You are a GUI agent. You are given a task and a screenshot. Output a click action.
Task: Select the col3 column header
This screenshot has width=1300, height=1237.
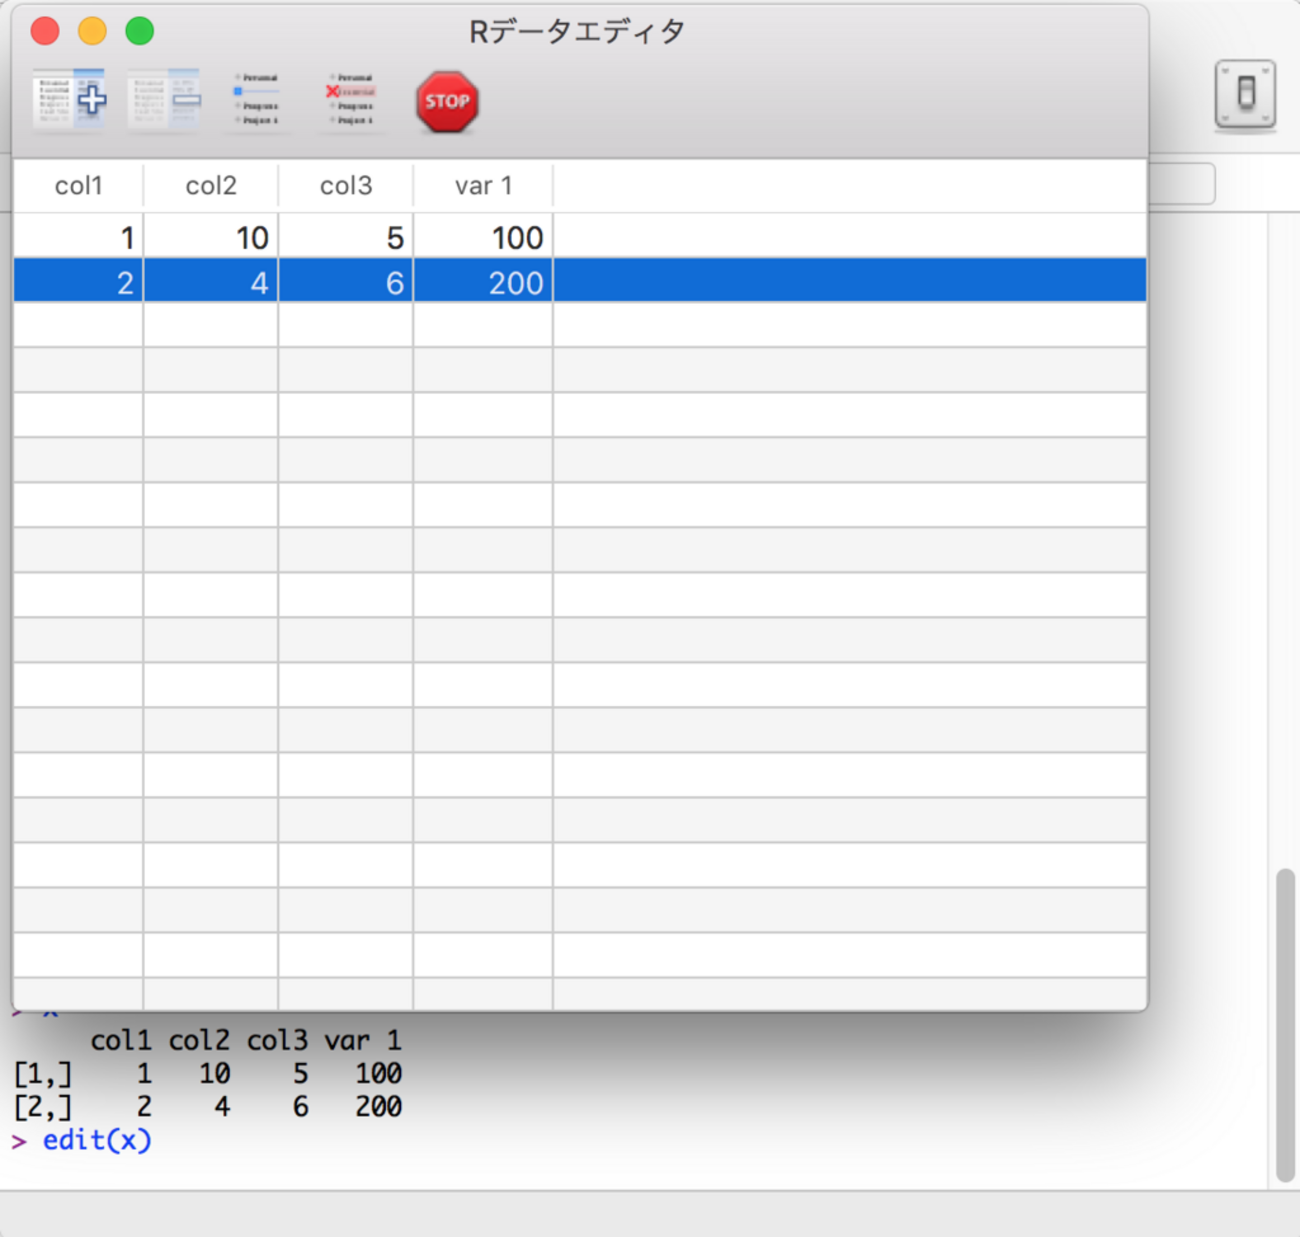tap(346, 186)
